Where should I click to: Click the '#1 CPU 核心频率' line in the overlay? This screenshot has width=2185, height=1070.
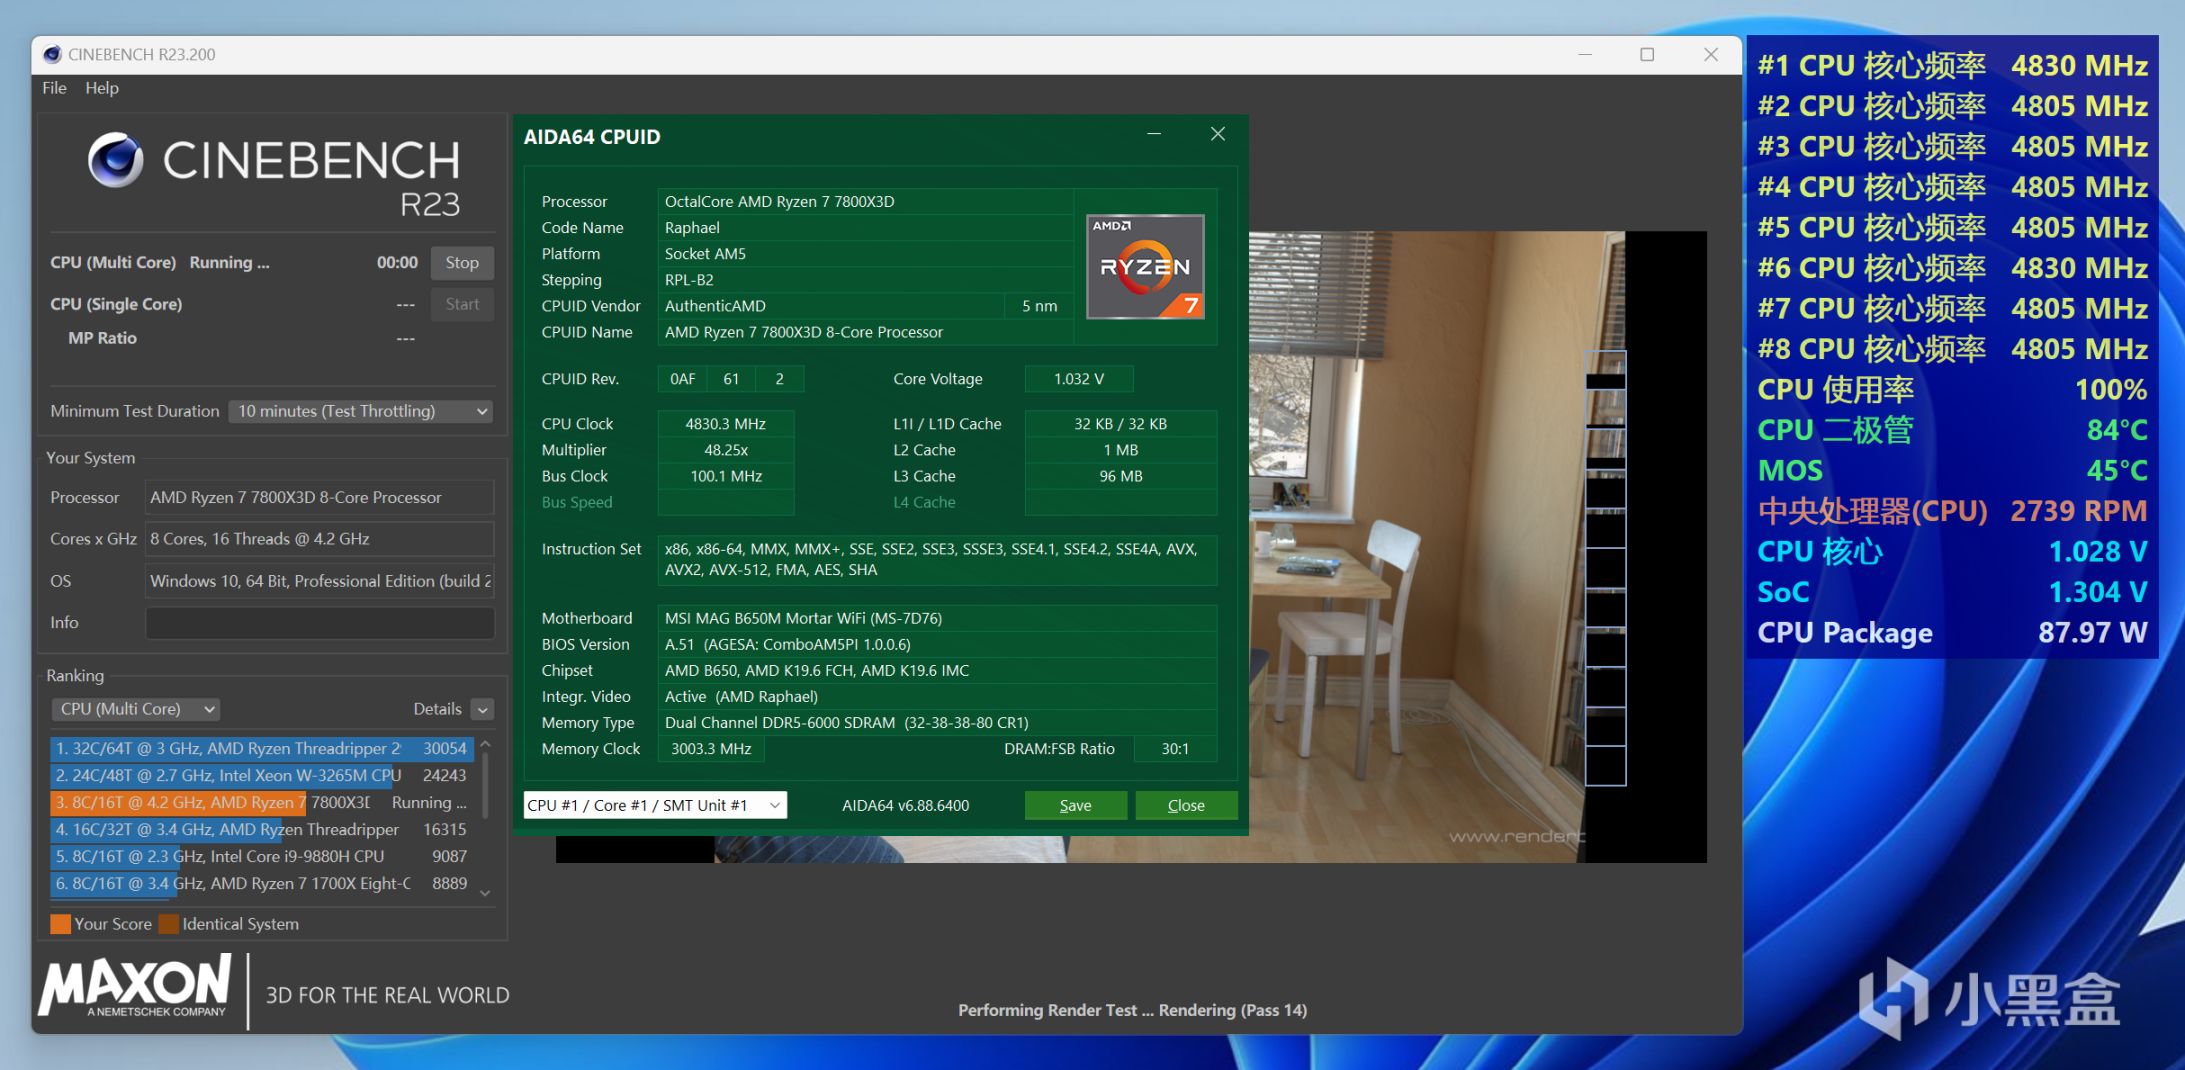point(1952,65)
